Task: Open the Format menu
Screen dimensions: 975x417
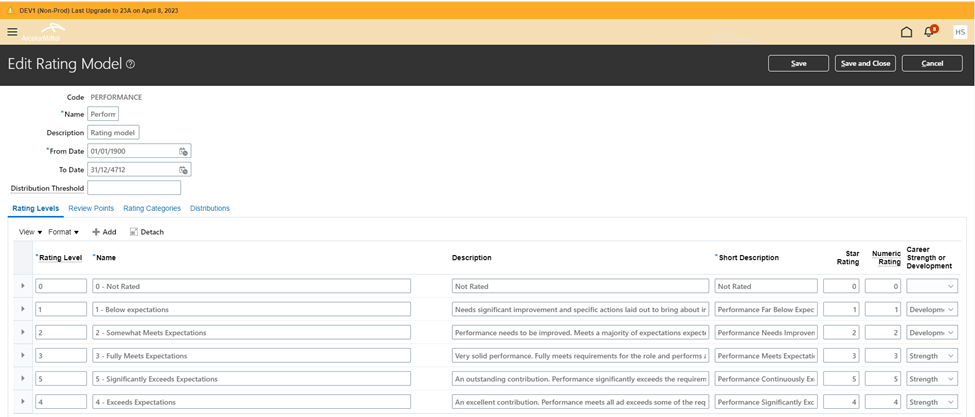Action: coord(63,232)
